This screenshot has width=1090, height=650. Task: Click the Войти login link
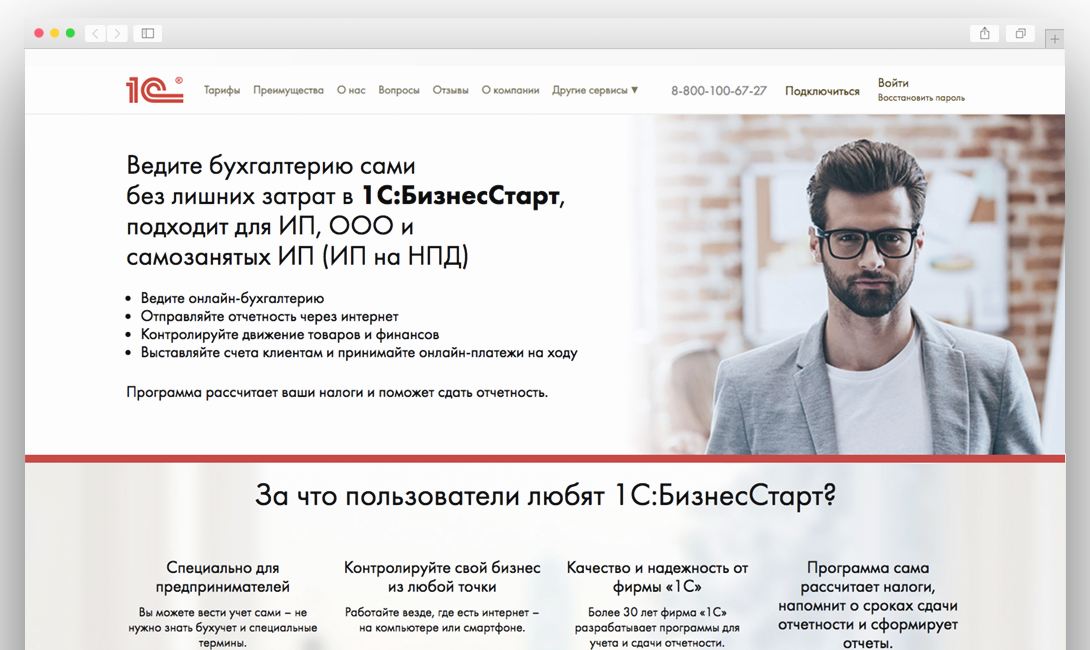[x=893, y=83]
